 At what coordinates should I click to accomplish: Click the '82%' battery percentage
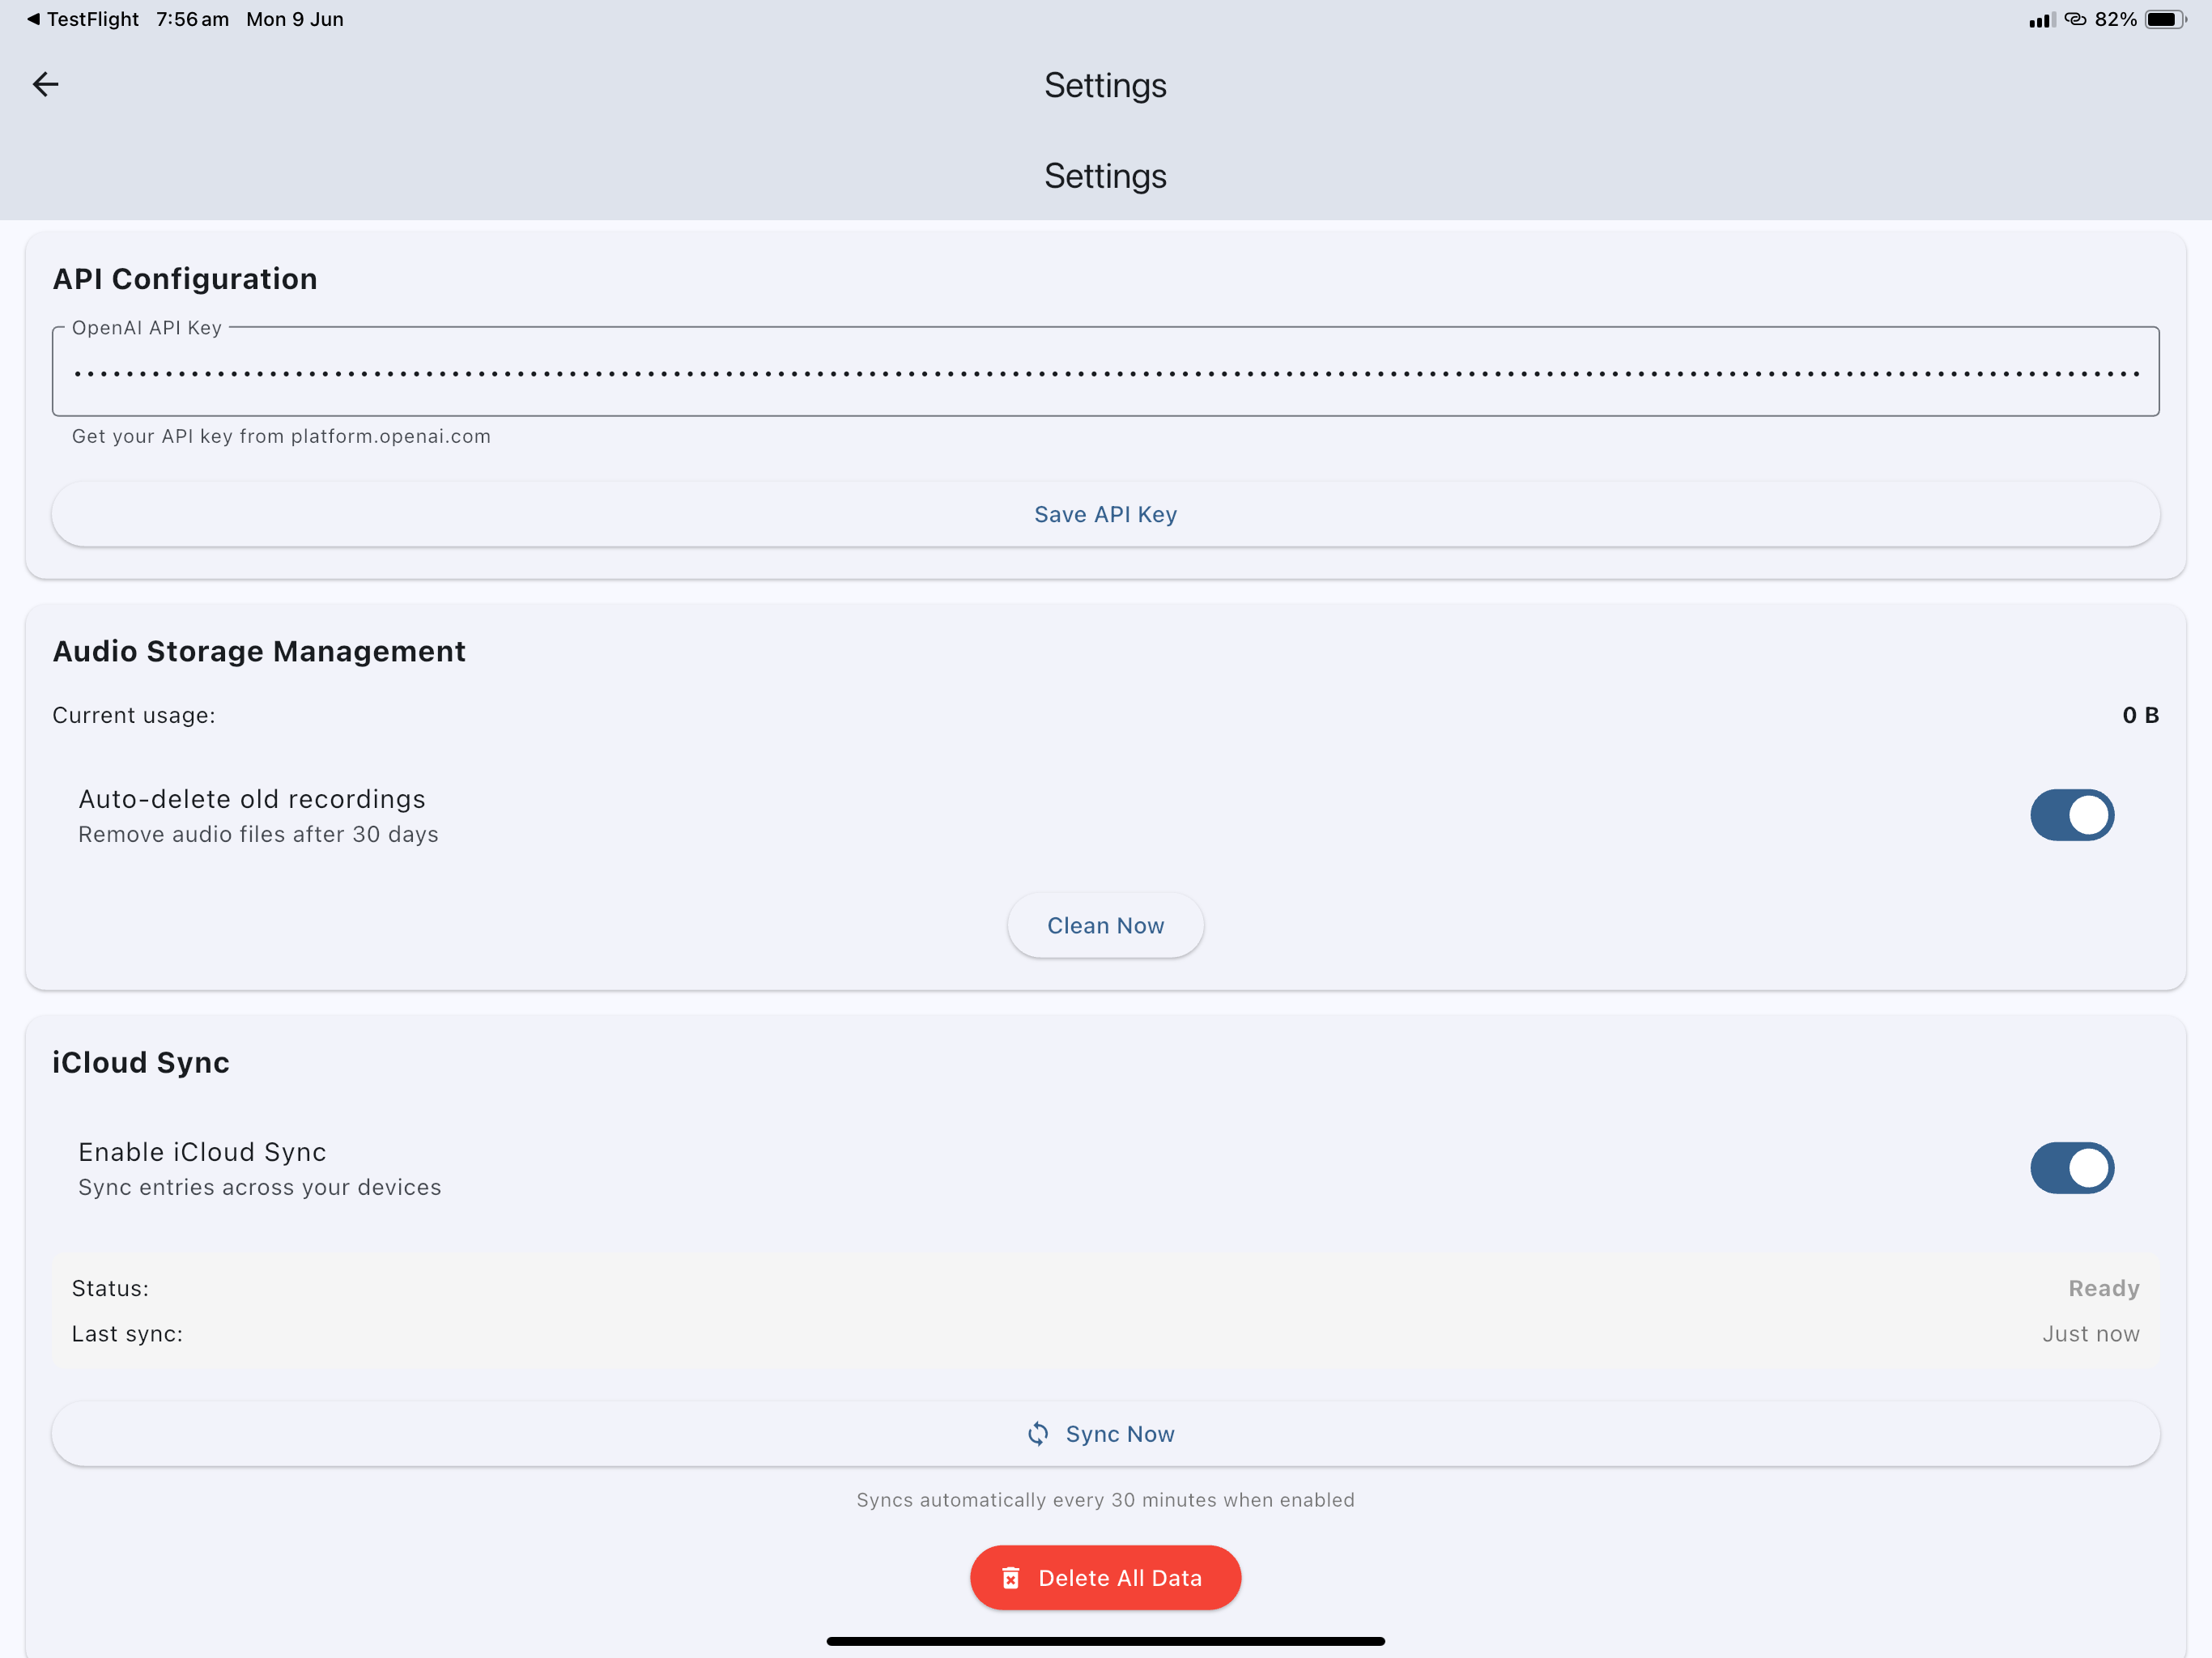(x=2115, y=19)
